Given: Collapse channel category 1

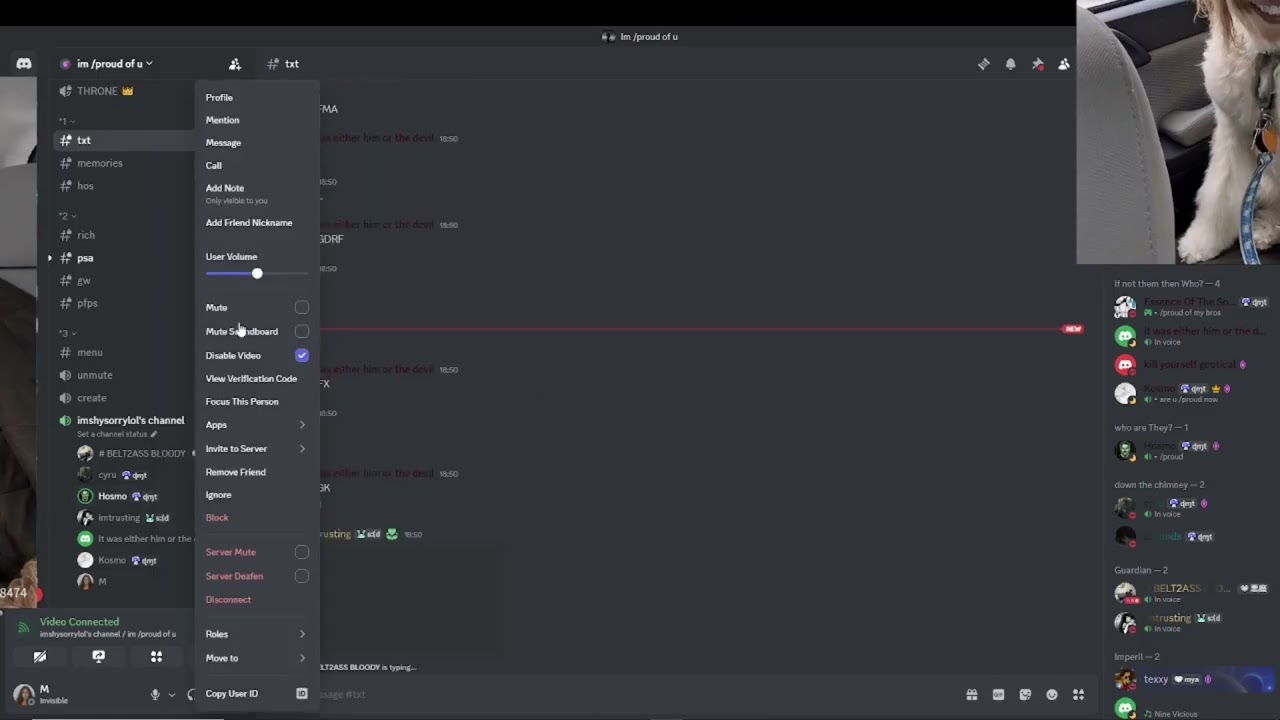Looking at the screenshot, I should click(x=67, y=121).
